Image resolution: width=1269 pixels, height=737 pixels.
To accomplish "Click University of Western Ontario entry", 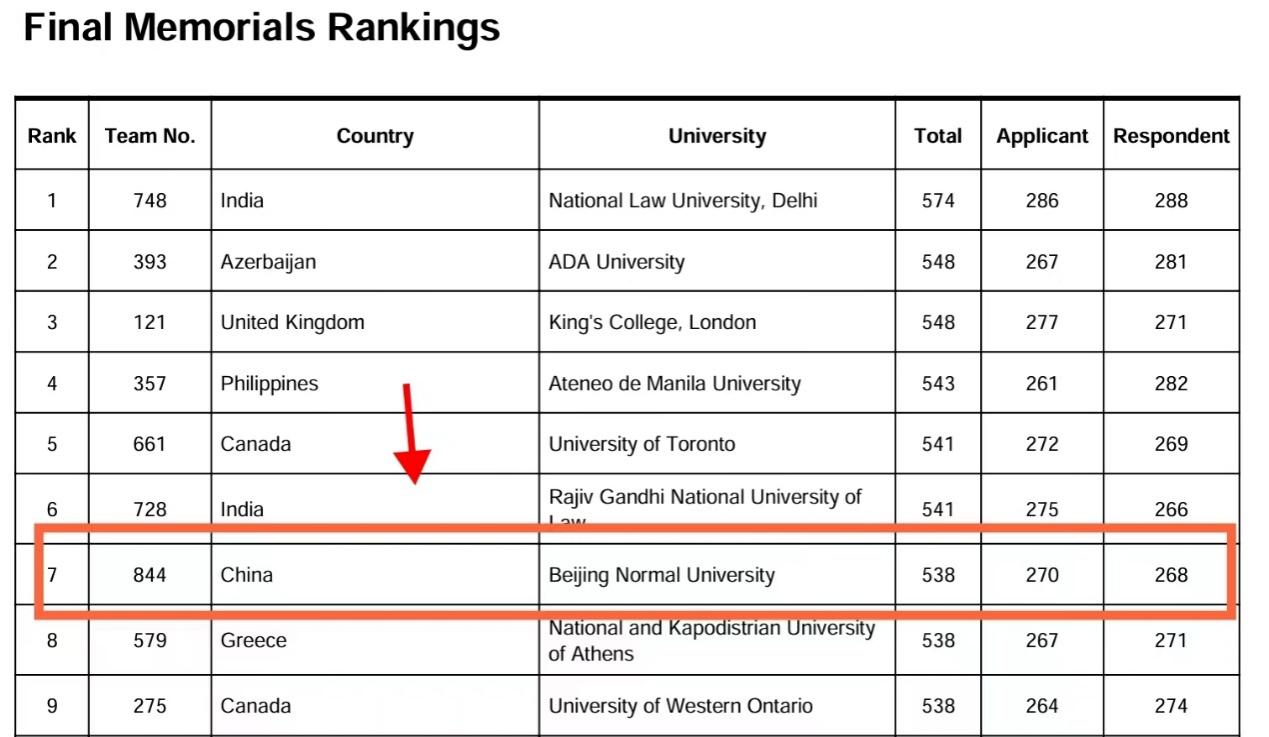I will click(681, 706).
